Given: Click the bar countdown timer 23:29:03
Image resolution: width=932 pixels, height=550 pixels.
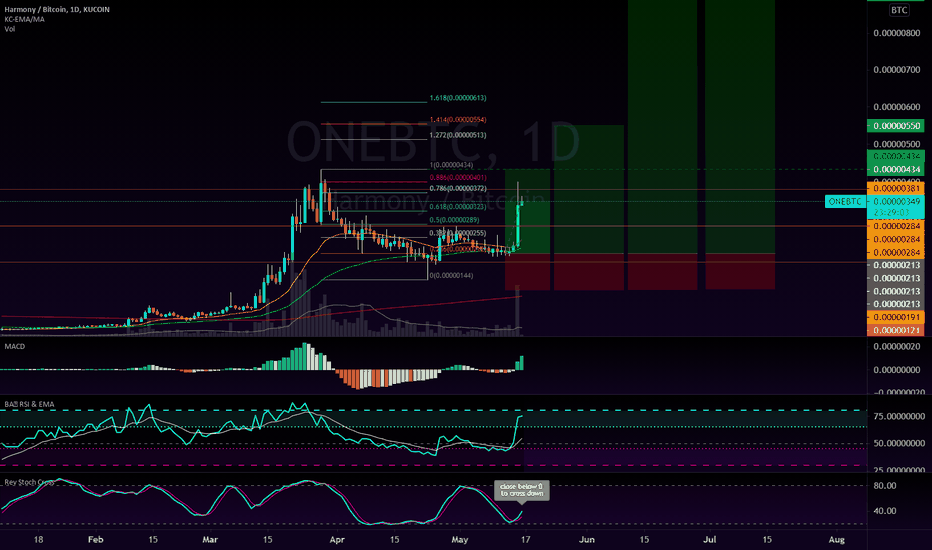Looking at the screenshot, I should pyautogui.click(x=892, y=212).
